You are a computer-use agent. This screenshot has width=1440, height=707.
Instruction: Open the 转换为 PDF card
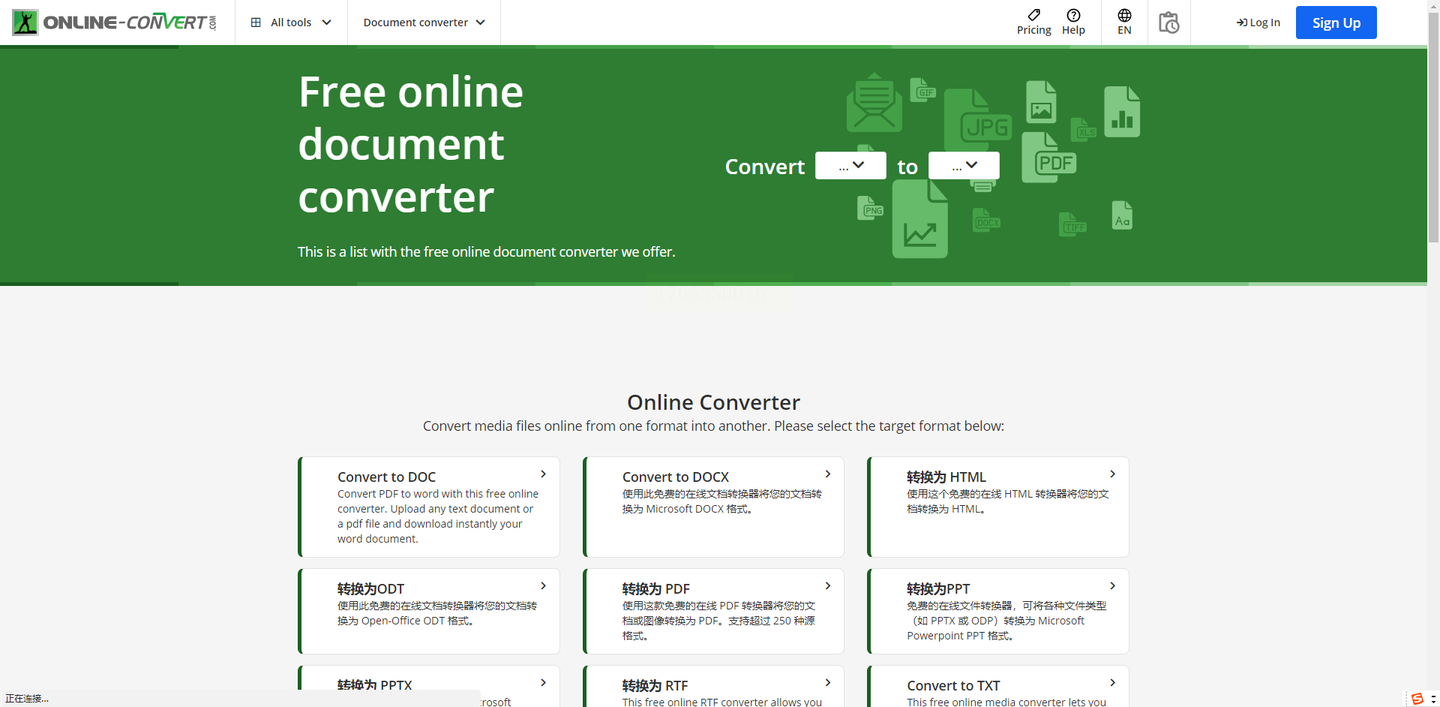714,611
